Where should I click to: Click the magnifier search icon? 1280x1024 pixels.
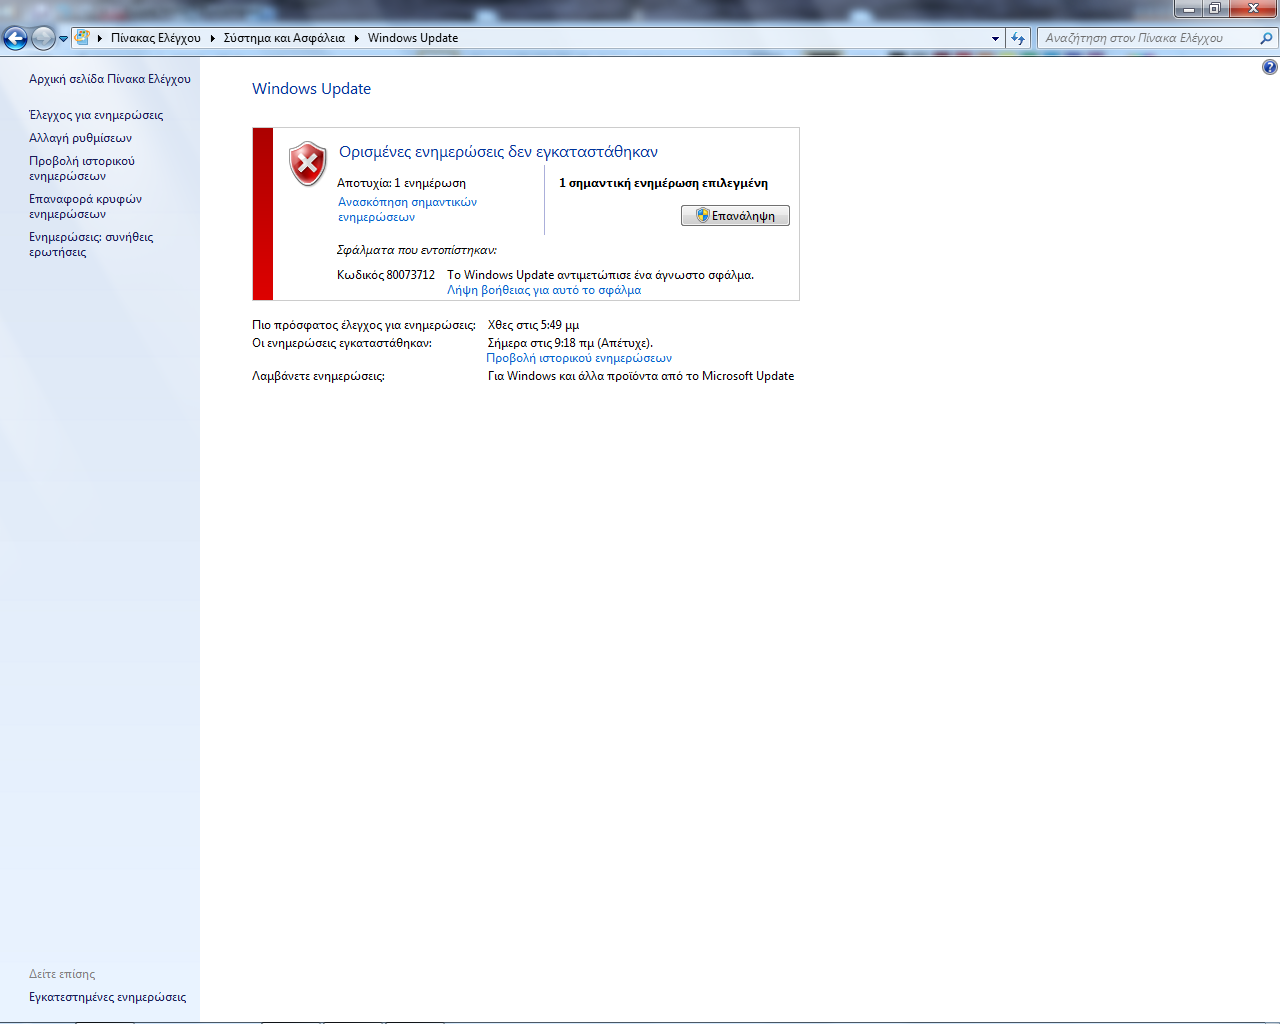[x=1267, y=38]
